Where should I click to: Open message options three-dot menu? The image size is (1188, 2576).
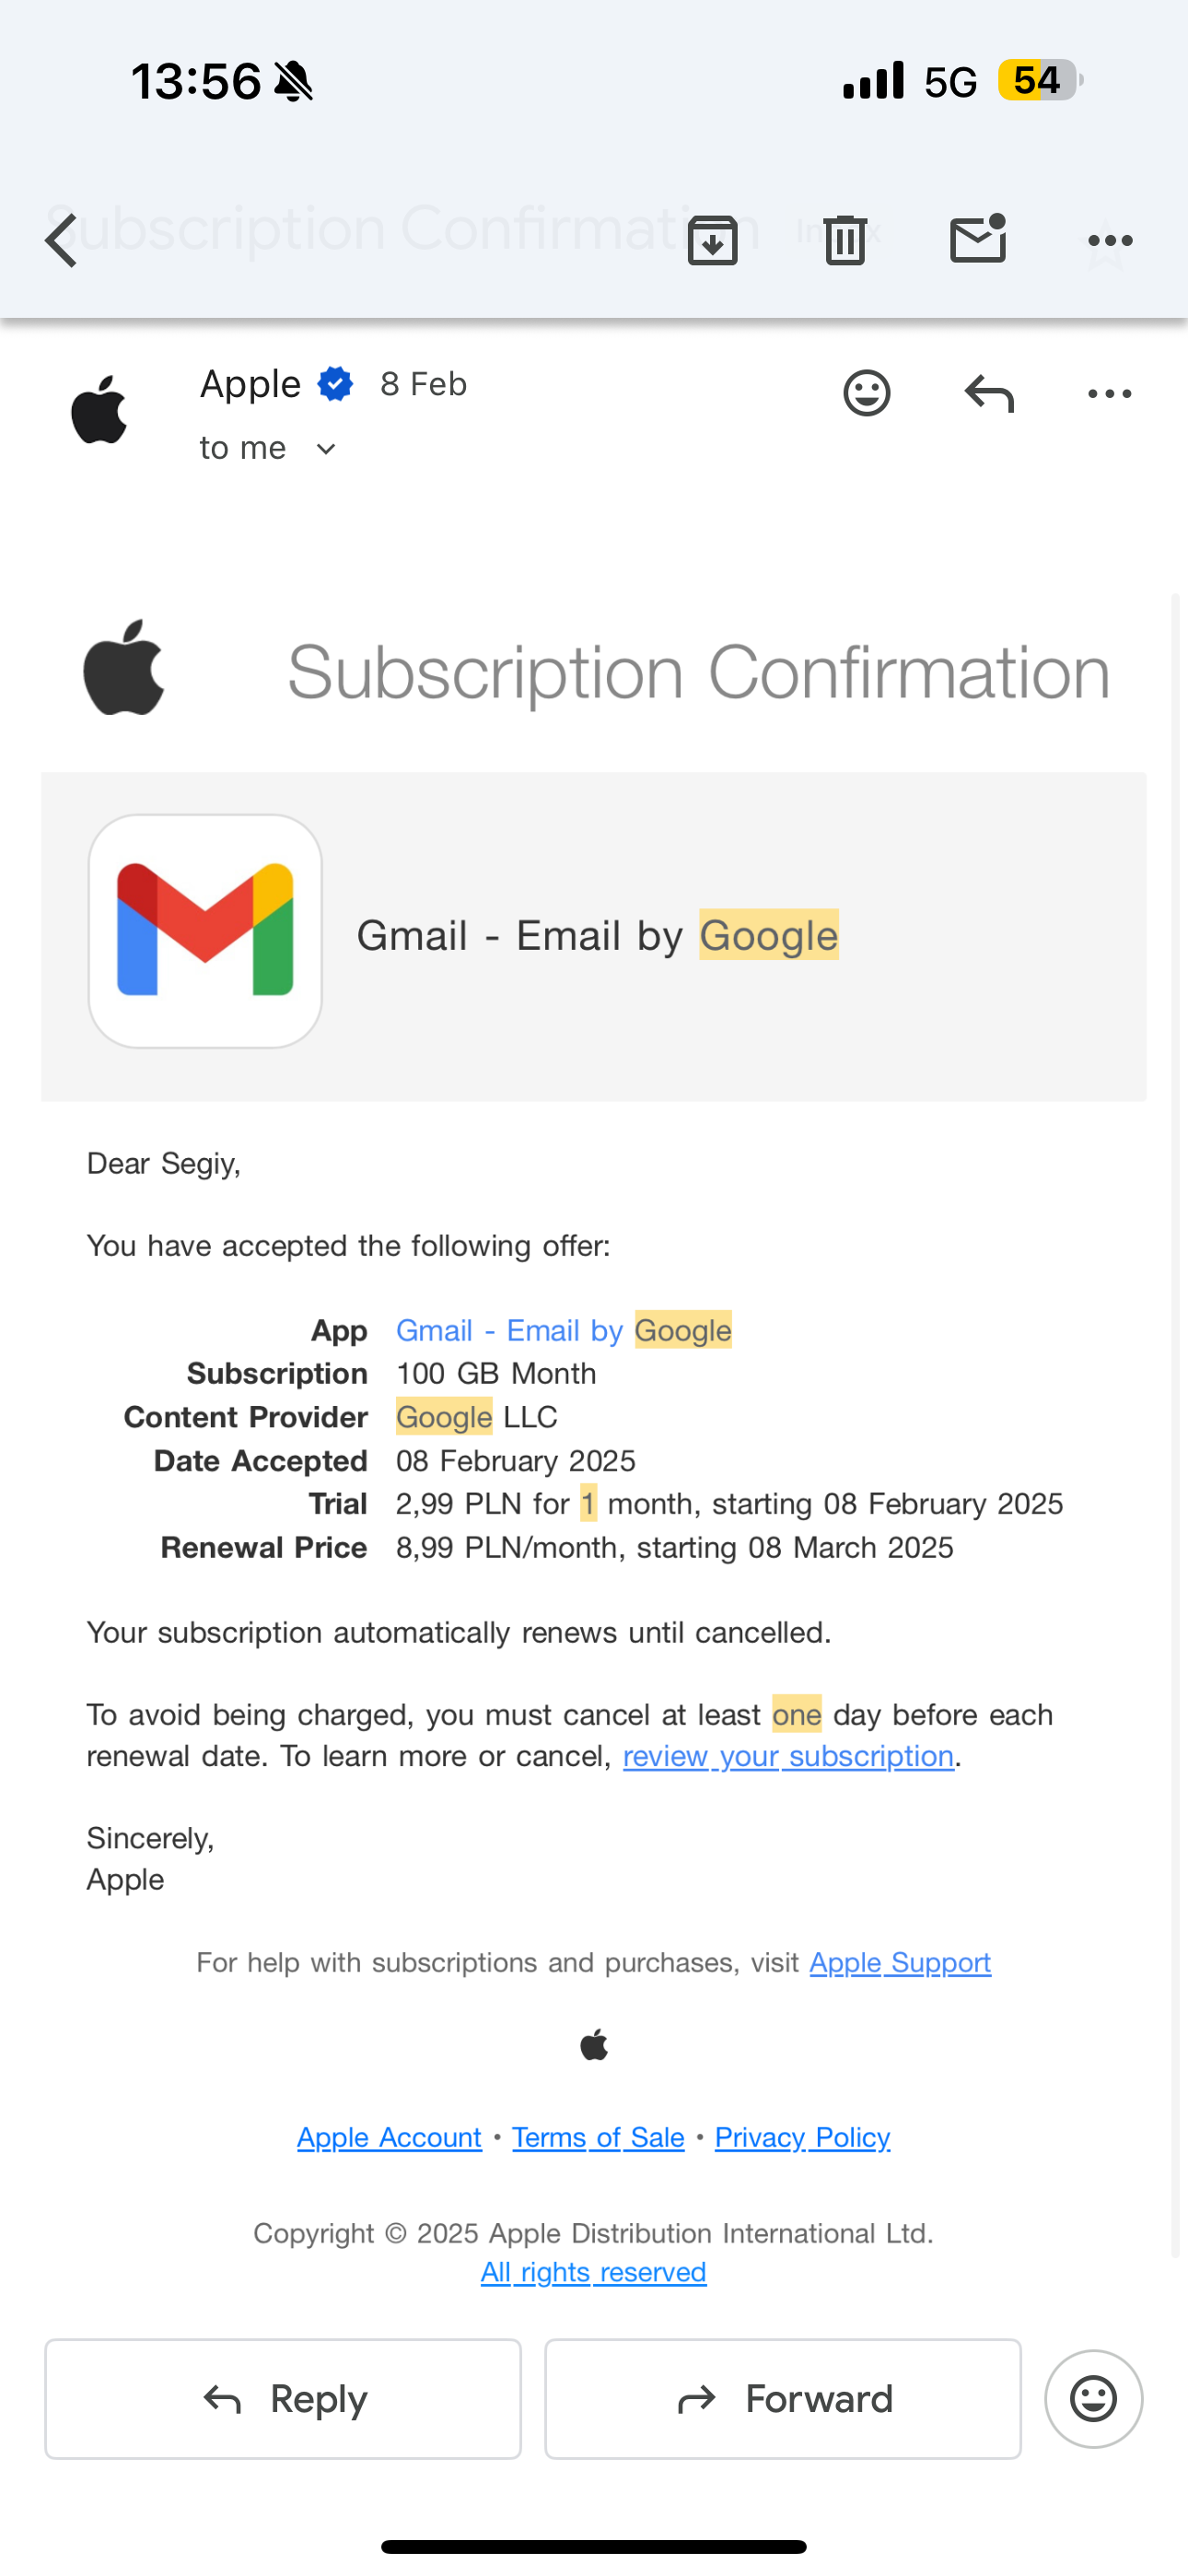point(1109,393)
